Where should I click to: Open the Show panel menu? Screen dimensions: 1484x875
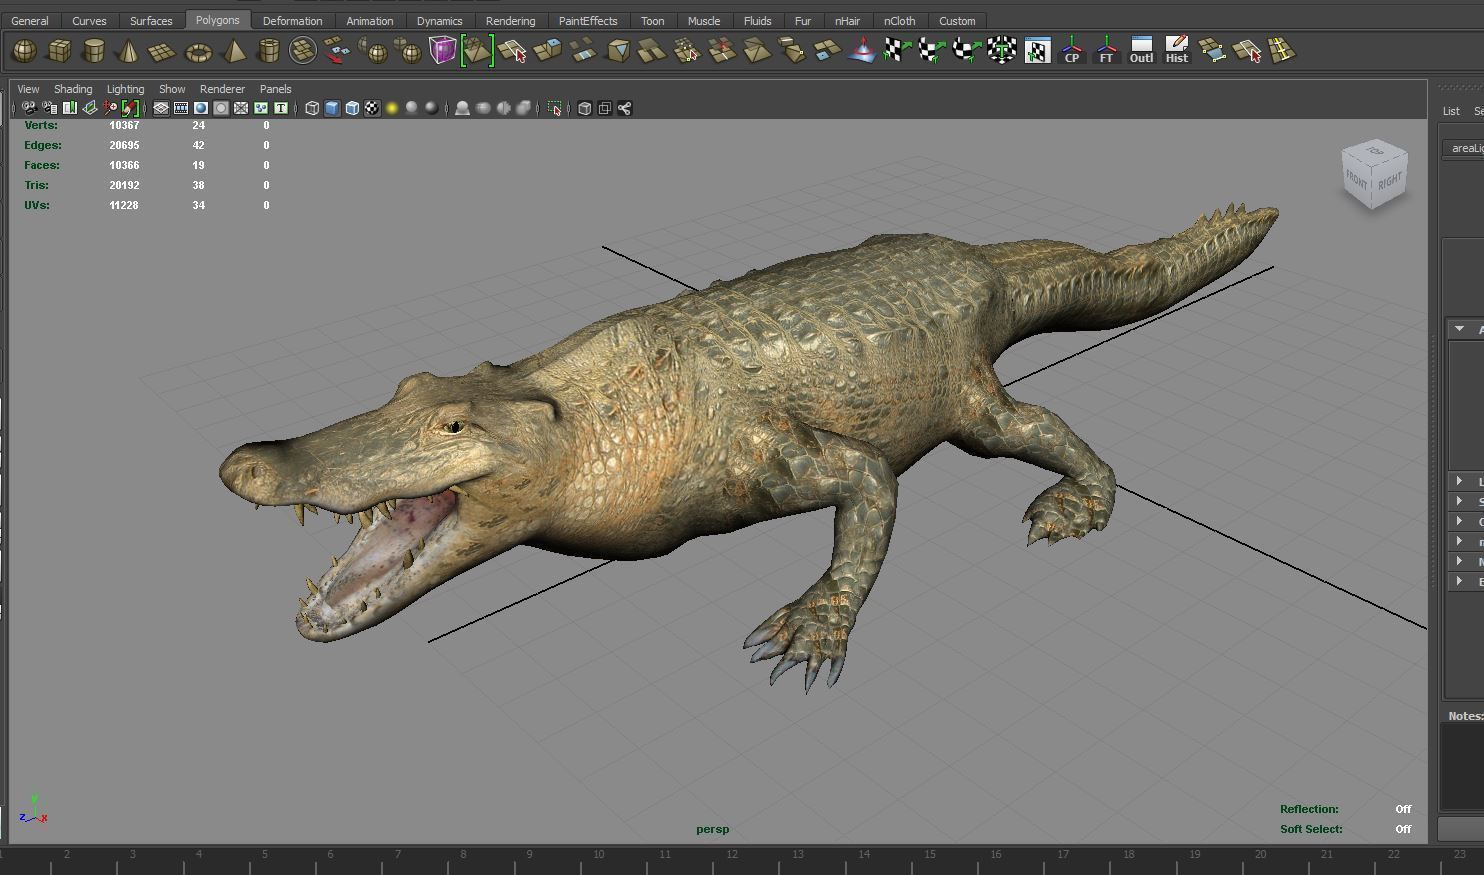click(172, 89)
